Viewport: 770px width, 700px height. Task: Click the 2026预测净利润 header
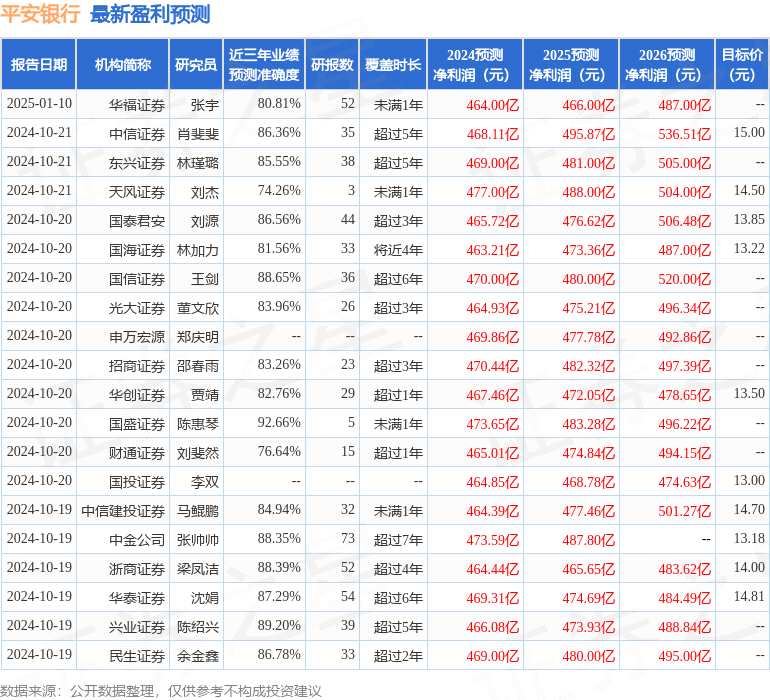(x=667, y=64)
